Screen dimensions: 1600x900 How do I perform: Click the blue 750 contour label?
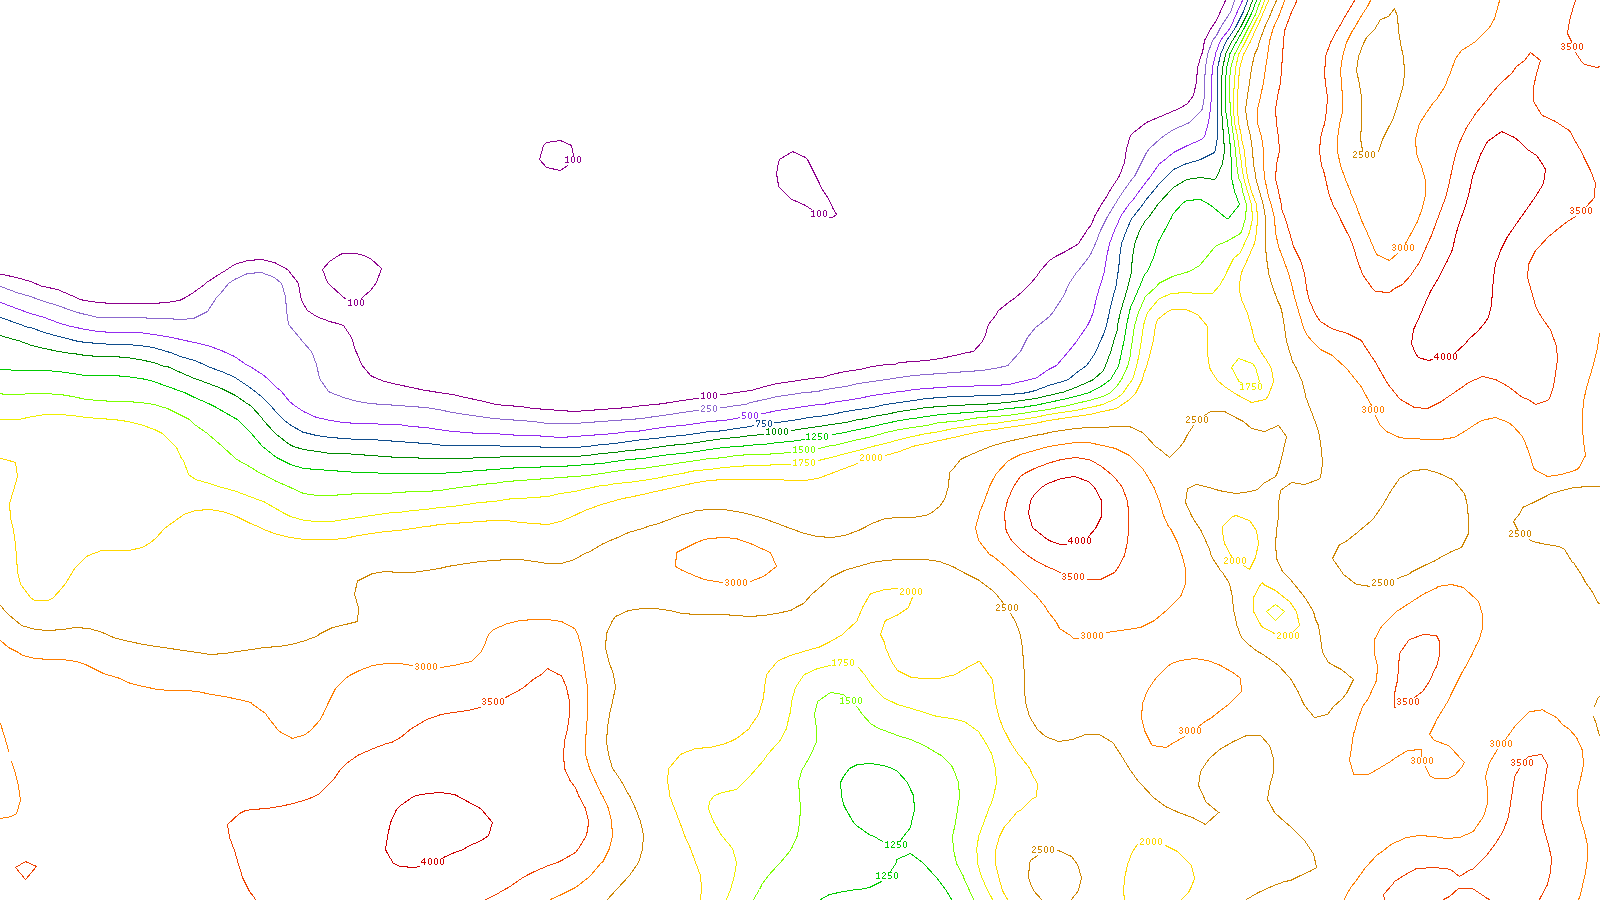pos(764,424)
